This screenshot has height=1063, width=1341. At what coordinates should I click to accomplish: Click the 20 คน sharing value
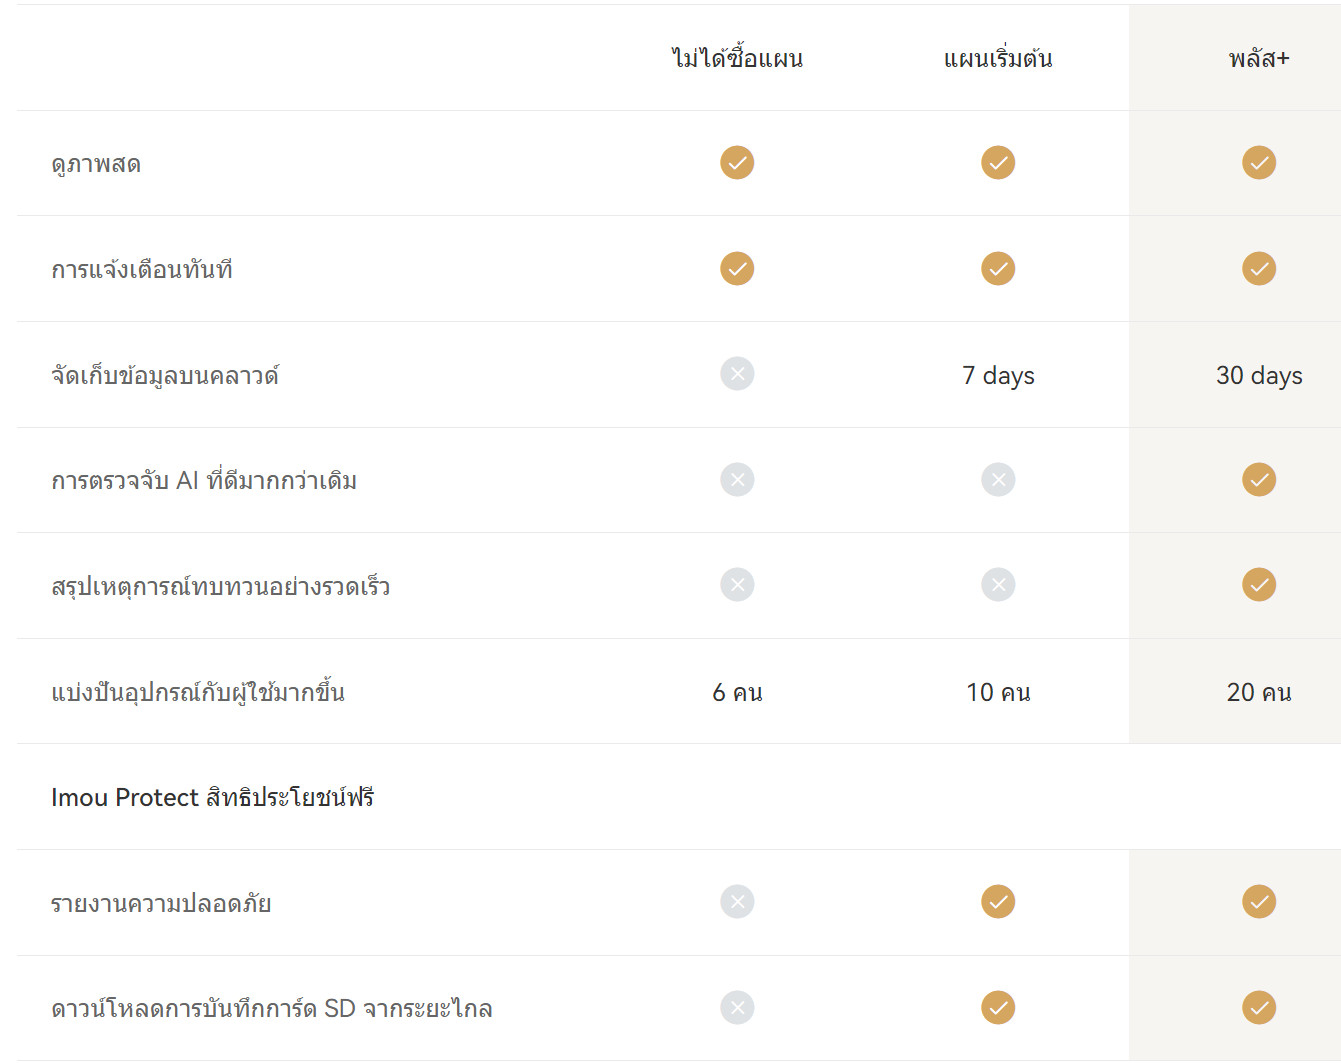(1259, 692)
